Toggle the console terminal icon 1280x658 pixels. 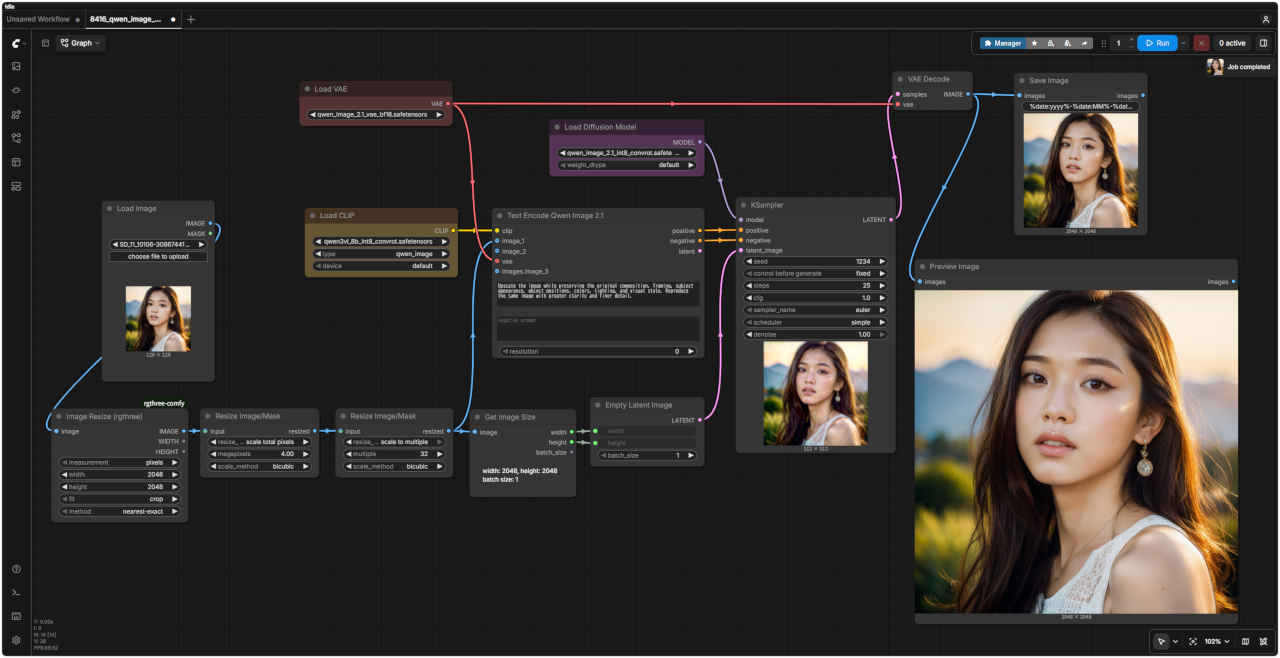(x=16, y=593)
